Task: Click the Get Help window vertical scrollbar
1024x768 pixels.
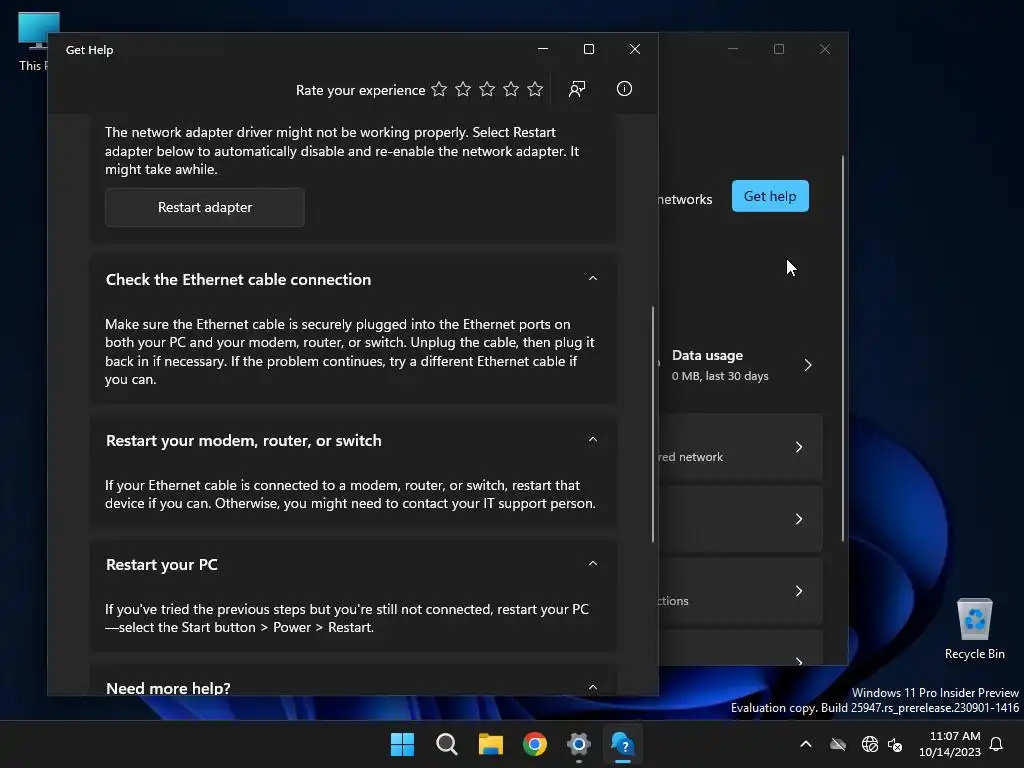Action: [652, 424]
